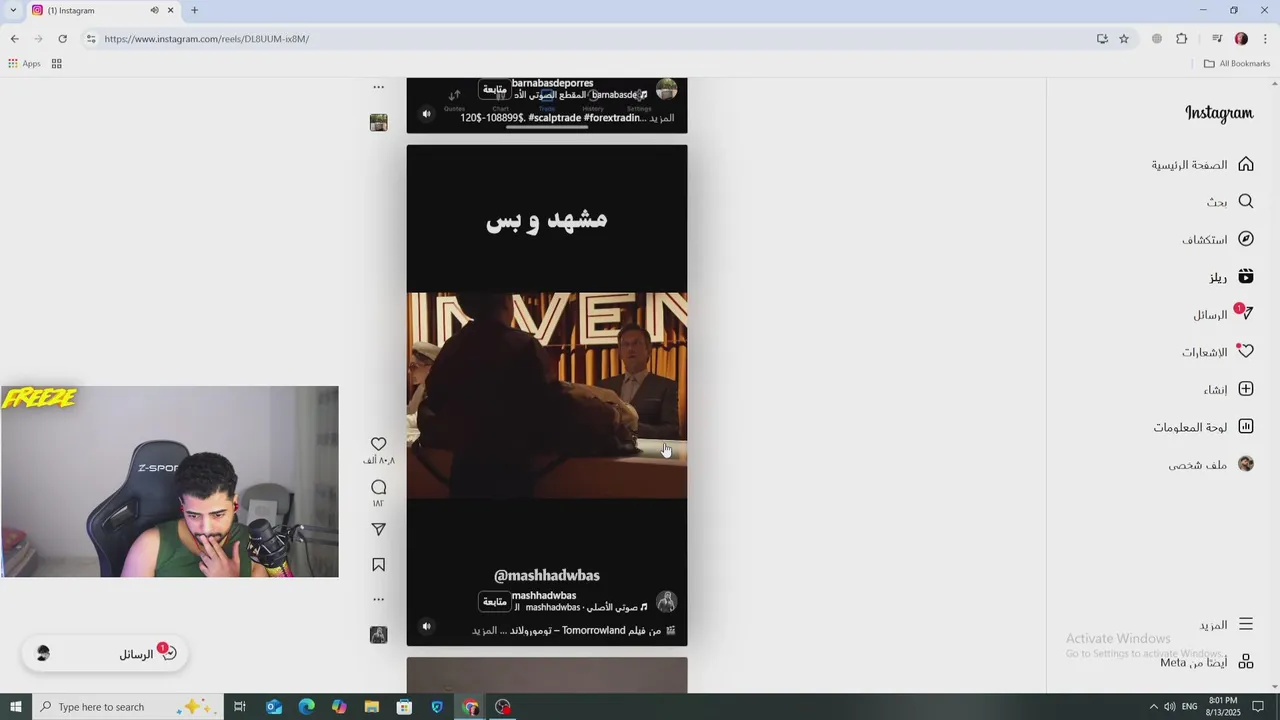Image resolution: width=1280 pixels, height=720 pixels.
Task: Click the Instagram browser tab
Action: tap(101, 11)
